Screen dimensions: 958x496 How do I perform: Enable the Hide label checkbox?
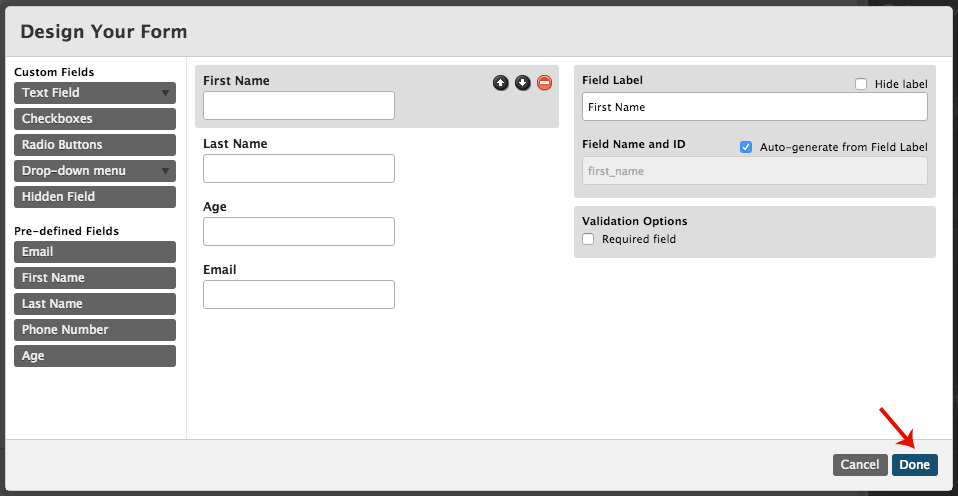pyautogui.click(x=861, y=84)
